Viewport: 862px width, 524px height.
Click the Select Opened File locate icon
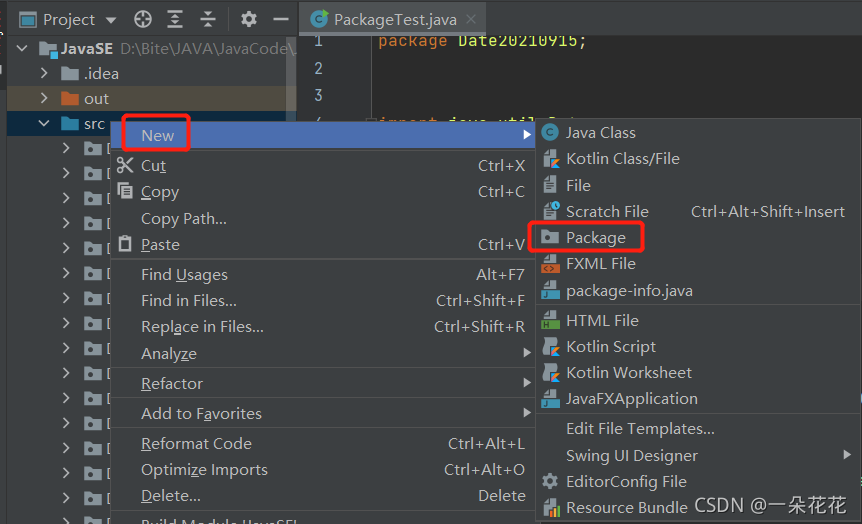coord(143,19)
